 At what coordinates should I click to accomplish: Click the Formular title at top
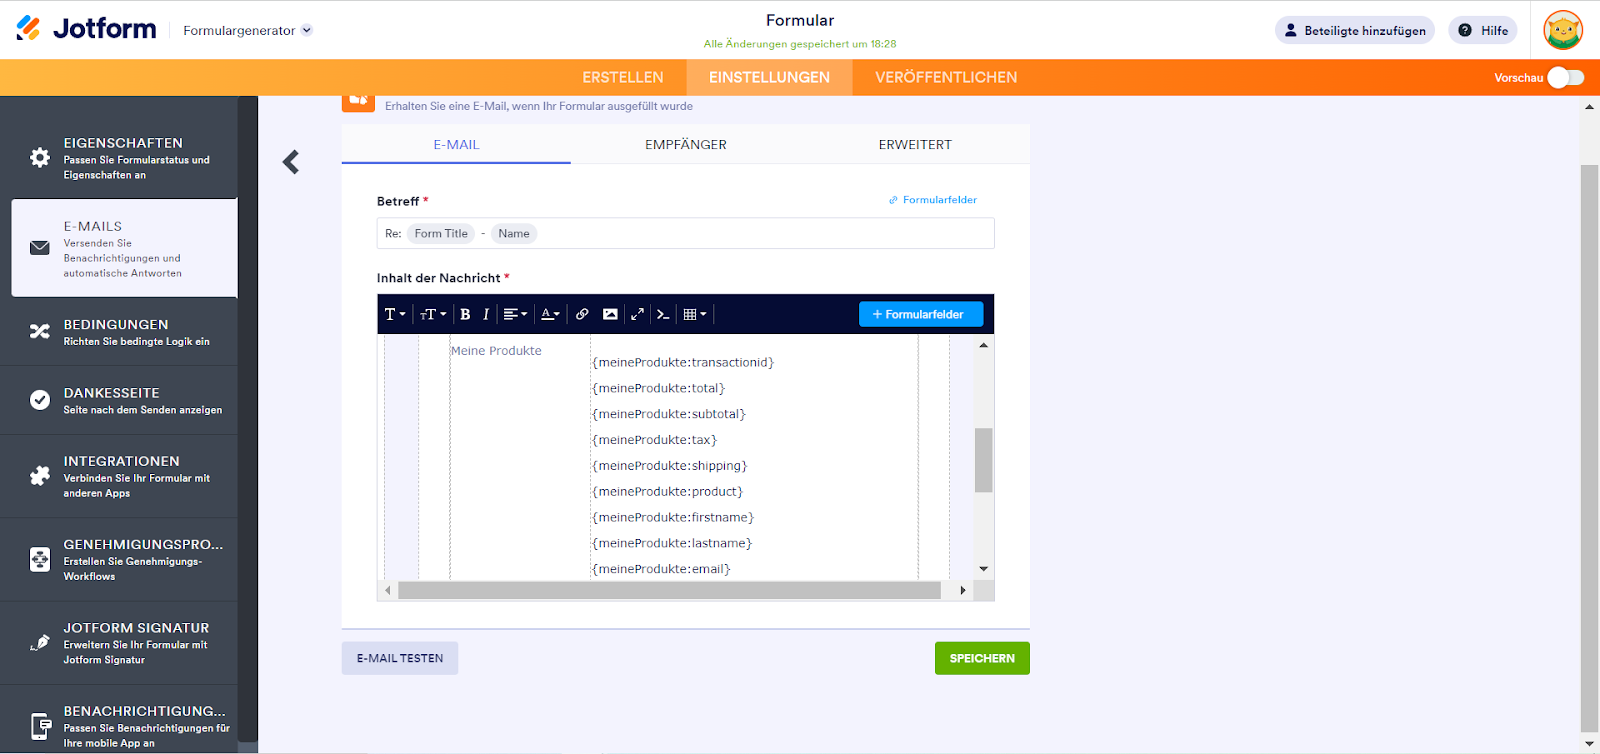coord(800,20)
